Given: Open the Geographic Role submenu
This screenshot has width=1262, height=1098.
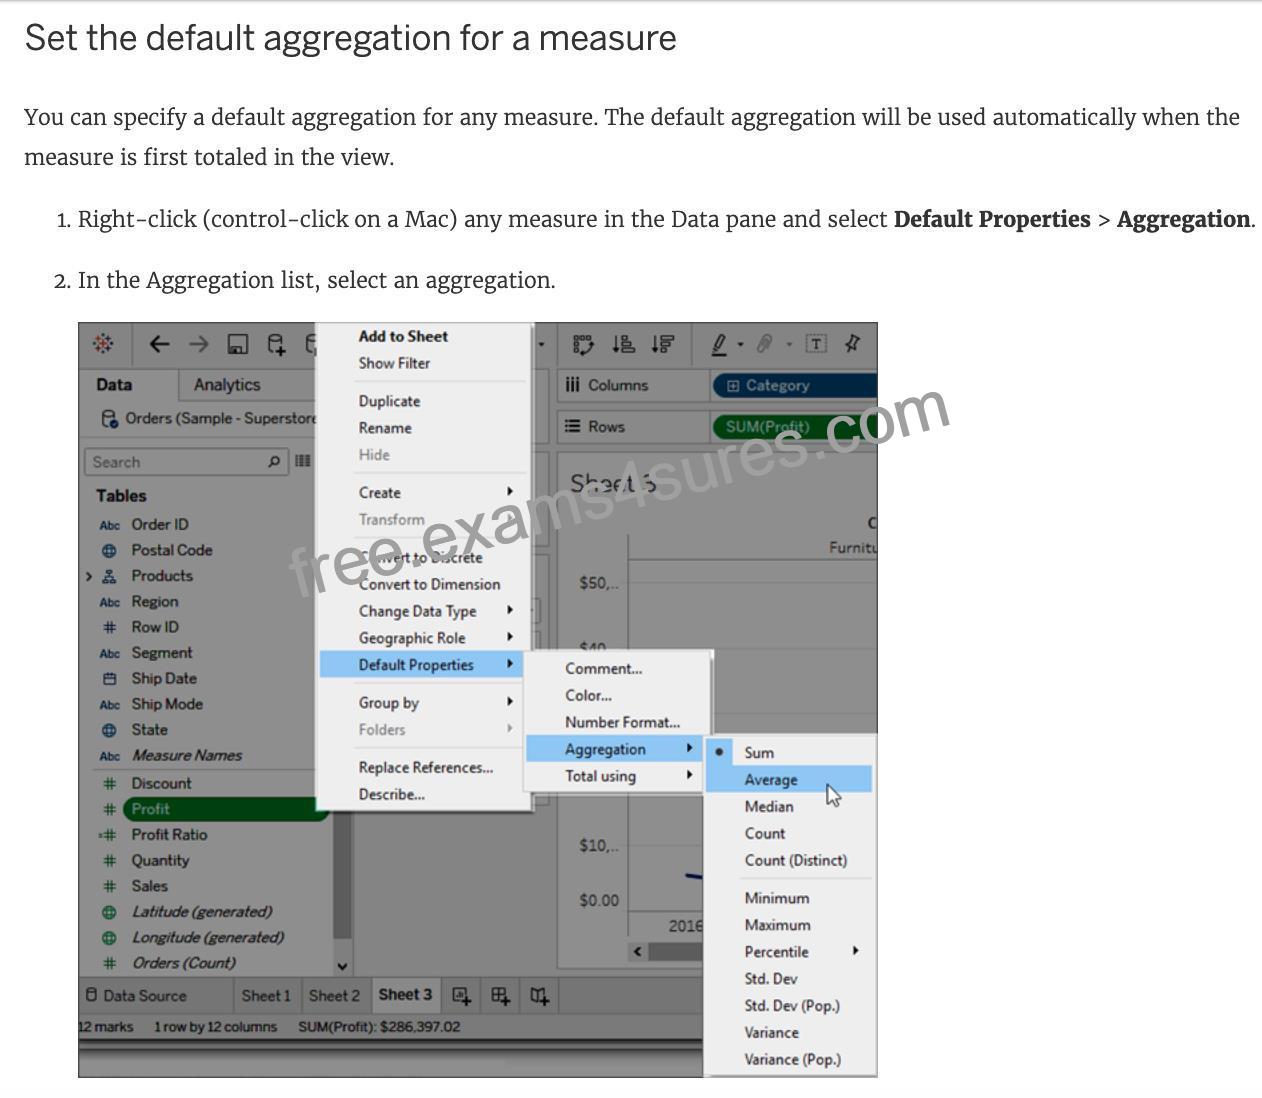Looking at the screenshot, I should point(421,638).
